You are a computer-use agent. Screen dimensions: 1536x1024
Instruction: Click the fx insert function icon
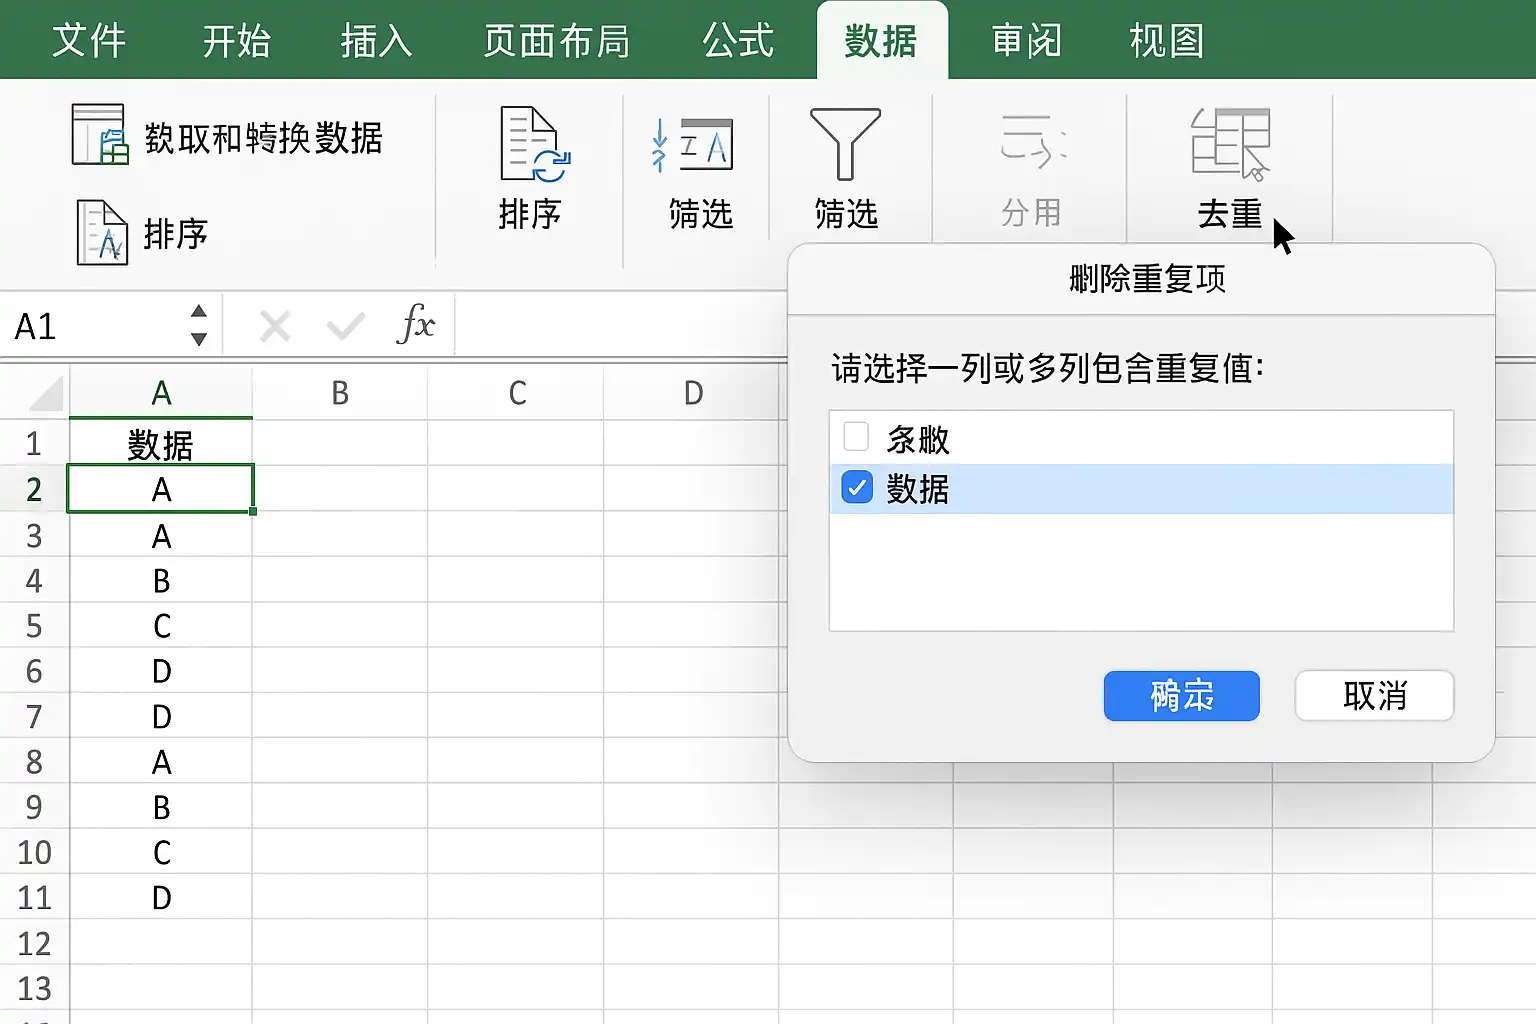pyautogui.click(x=422, y=323)
